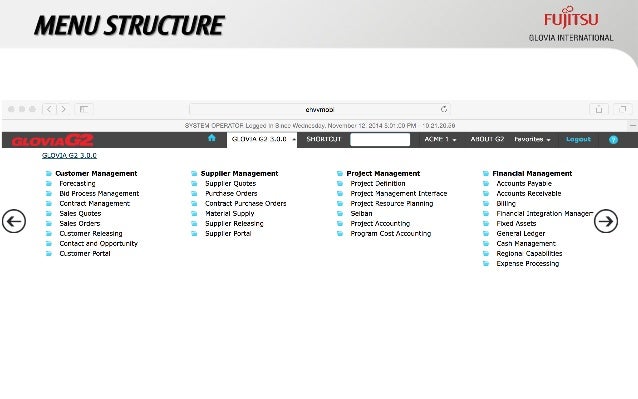Open Accounts Payable

coord(524,183)
